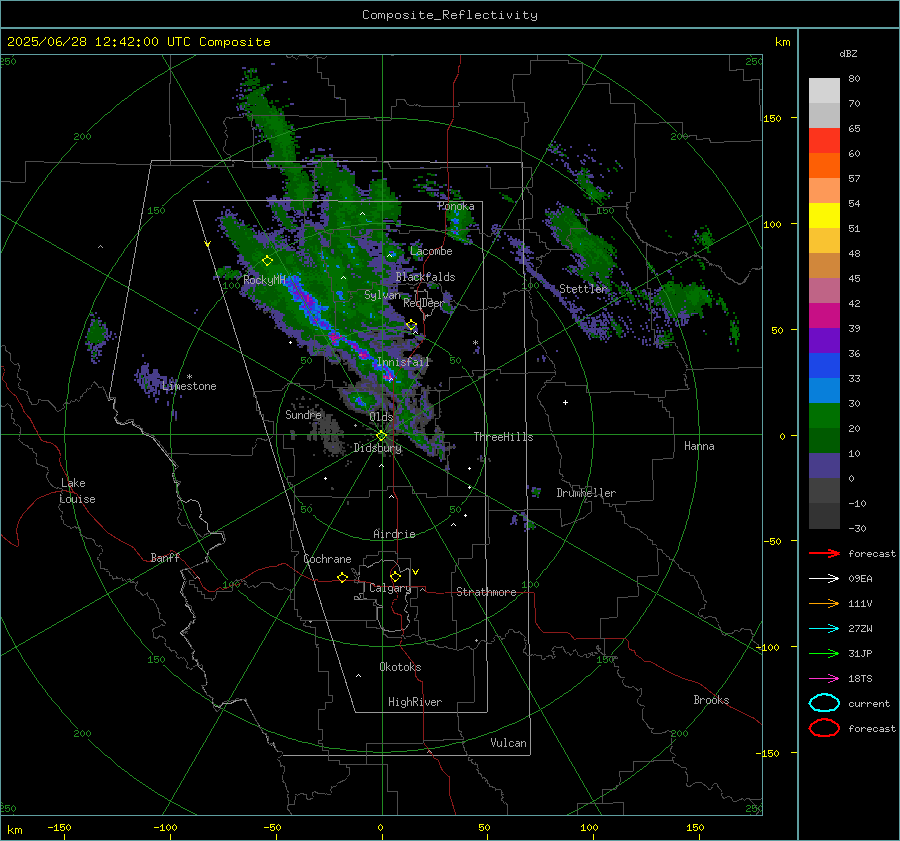The image size is (900, 841).
Task: Click the green echo cluster near Stettler
Action: (585, 244)
